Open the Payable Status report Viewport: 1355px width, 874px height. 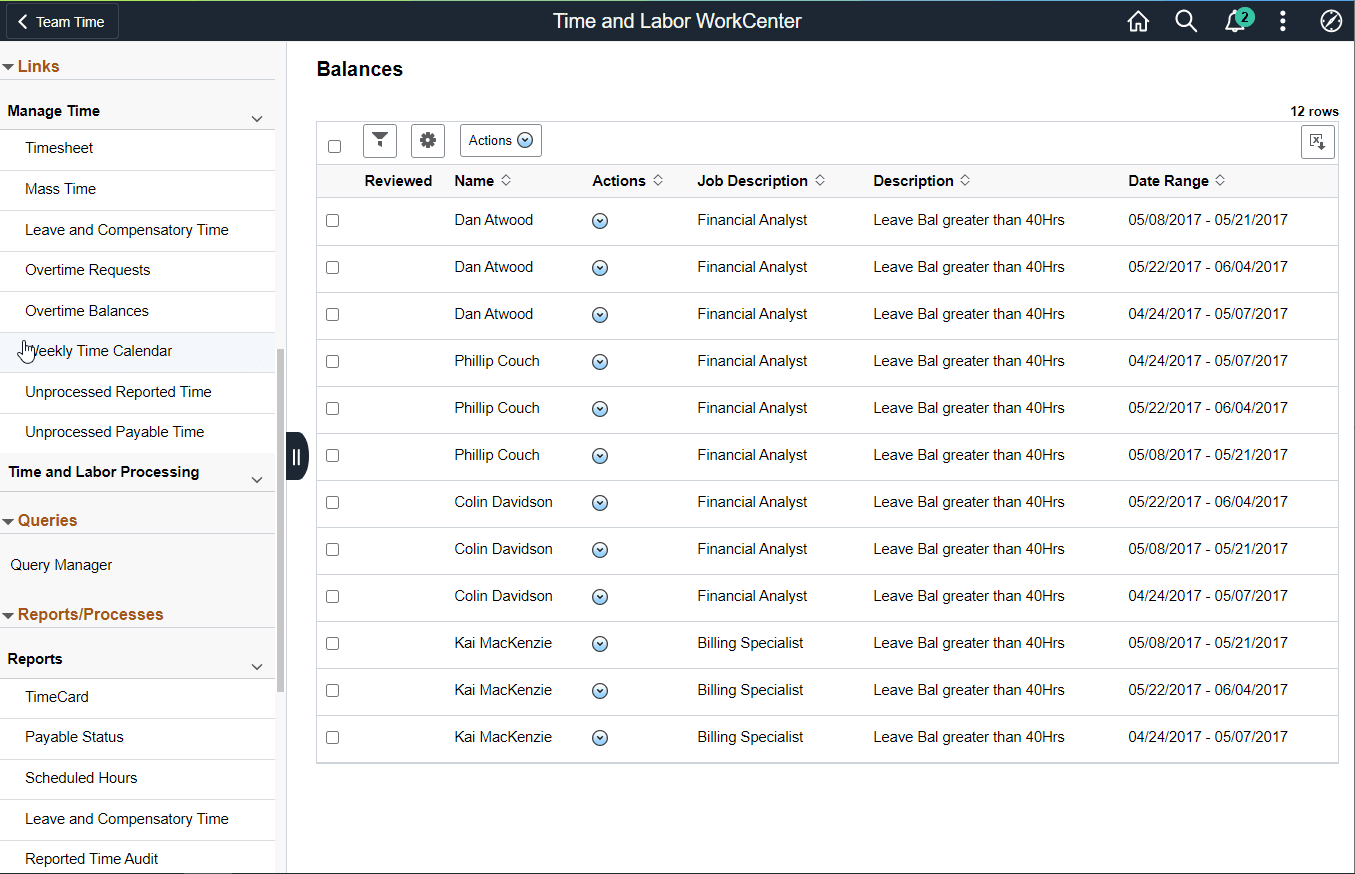[x=74, y=737]
